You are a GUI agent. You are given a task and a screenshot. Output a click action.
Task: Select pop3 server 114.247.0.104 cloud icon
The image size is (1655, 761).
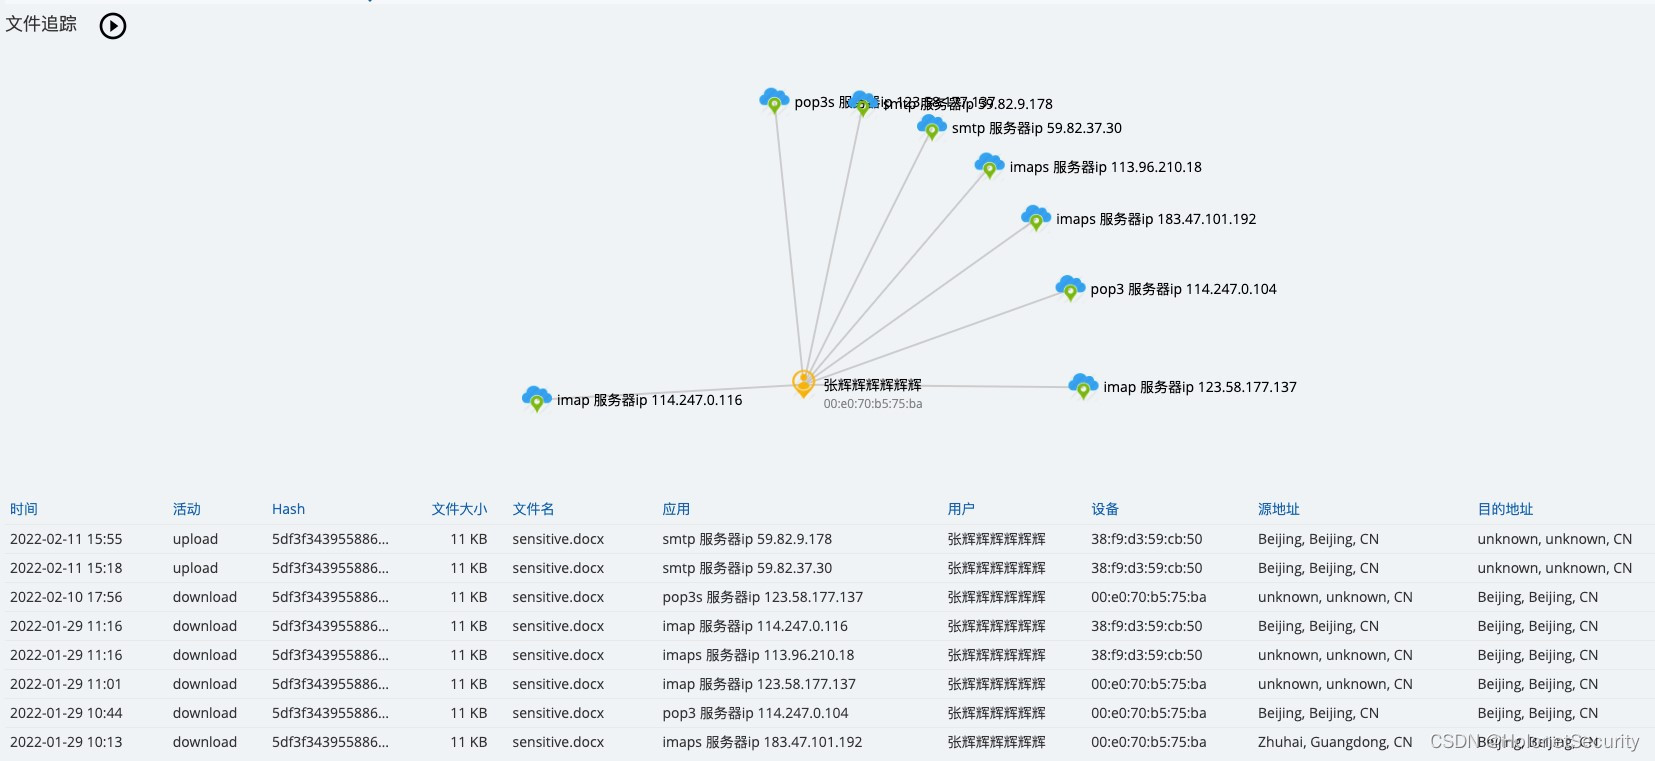click(x=1070, y=288)
